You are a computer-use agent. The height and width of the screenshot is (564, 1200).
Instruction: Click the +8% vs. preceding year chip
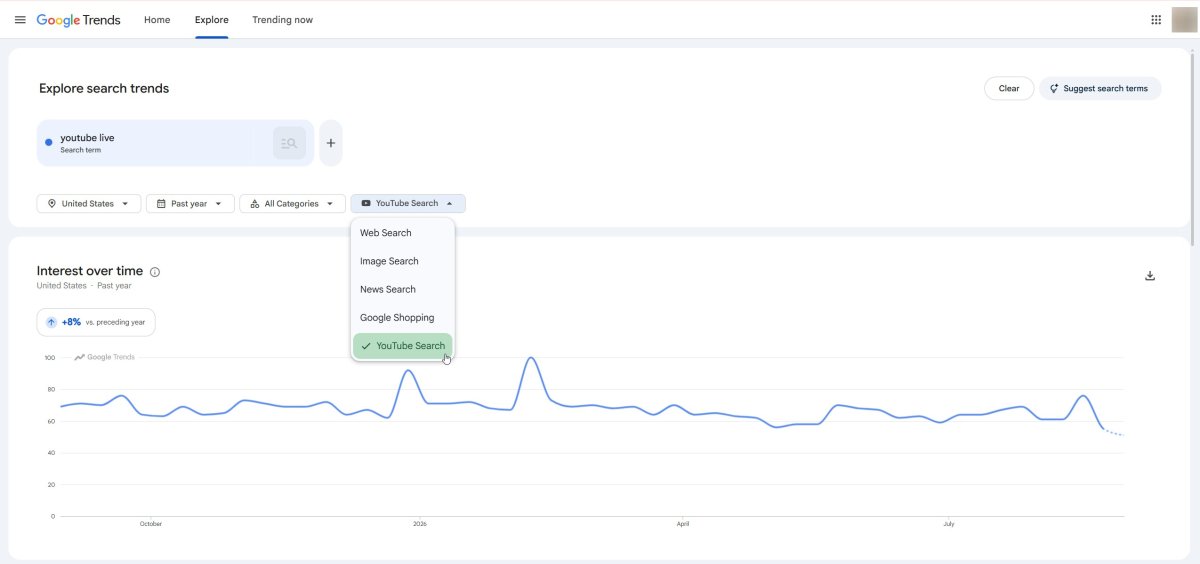[96, 322]
